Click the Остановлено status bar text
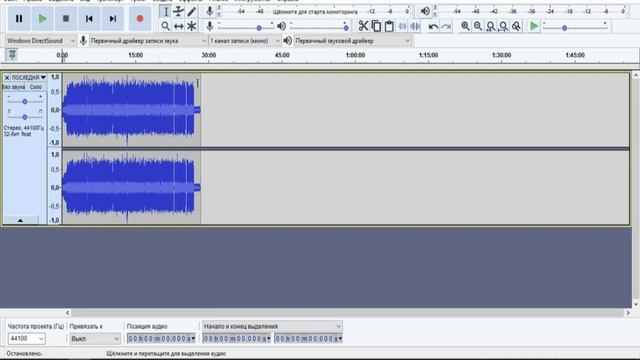The image size is (640, 360). (24, 353)
